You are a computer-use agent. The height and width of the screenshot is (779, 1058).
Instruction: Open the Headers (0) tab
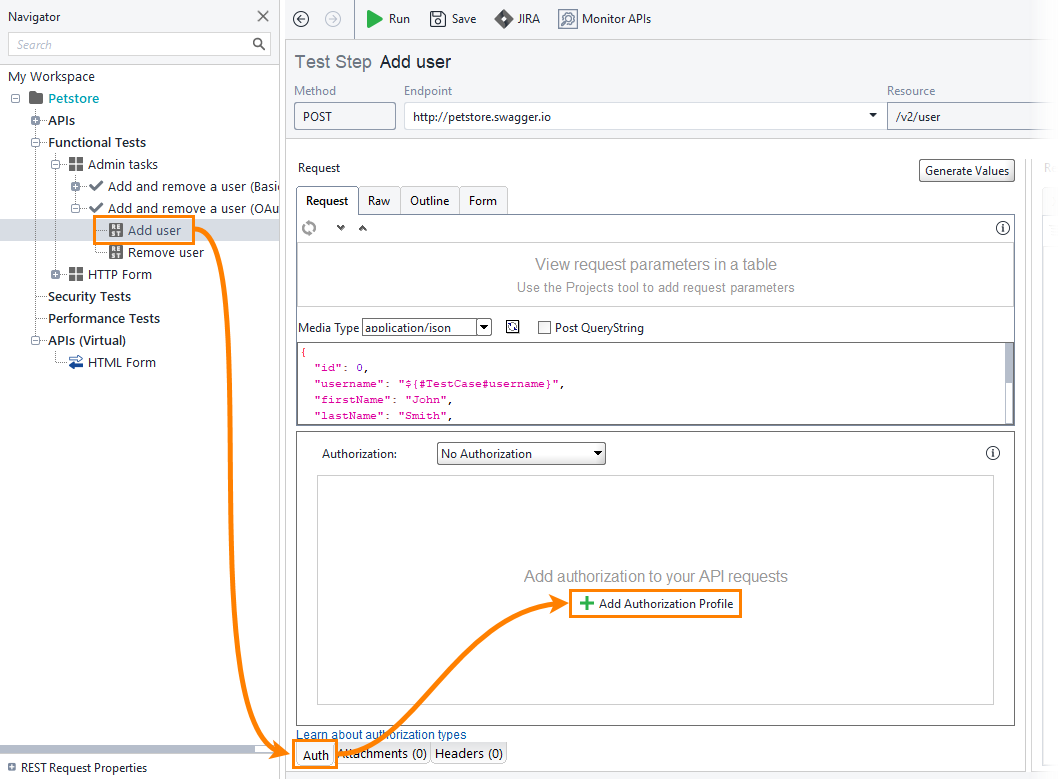point(468,753)
